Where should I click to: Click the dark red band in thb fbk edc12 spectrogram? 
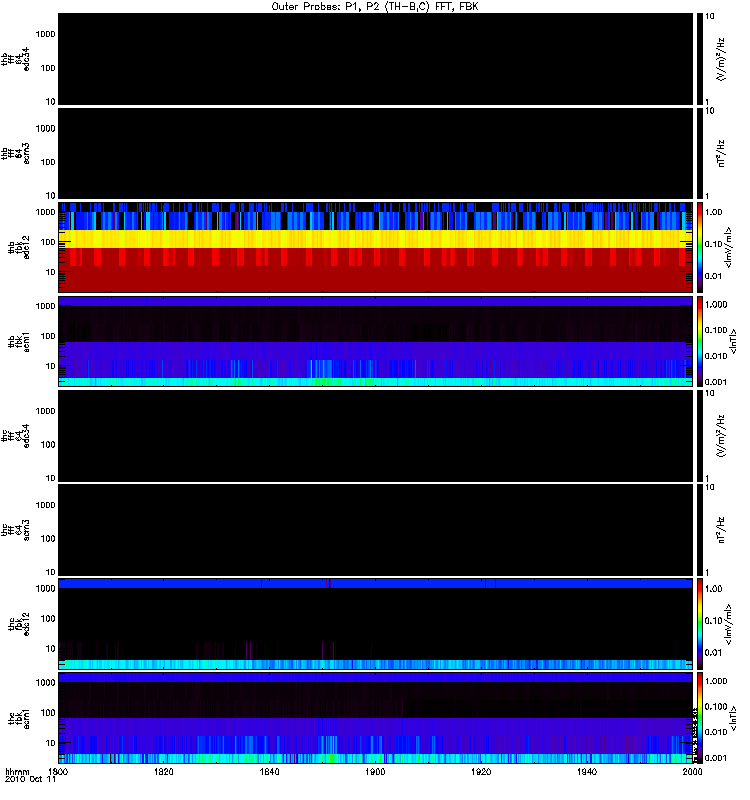point(375,279)
